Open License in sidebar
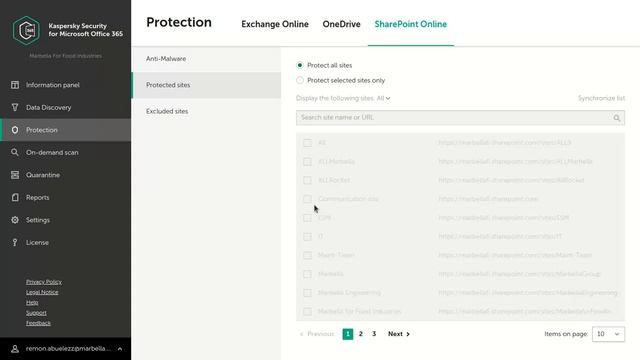 65,242
